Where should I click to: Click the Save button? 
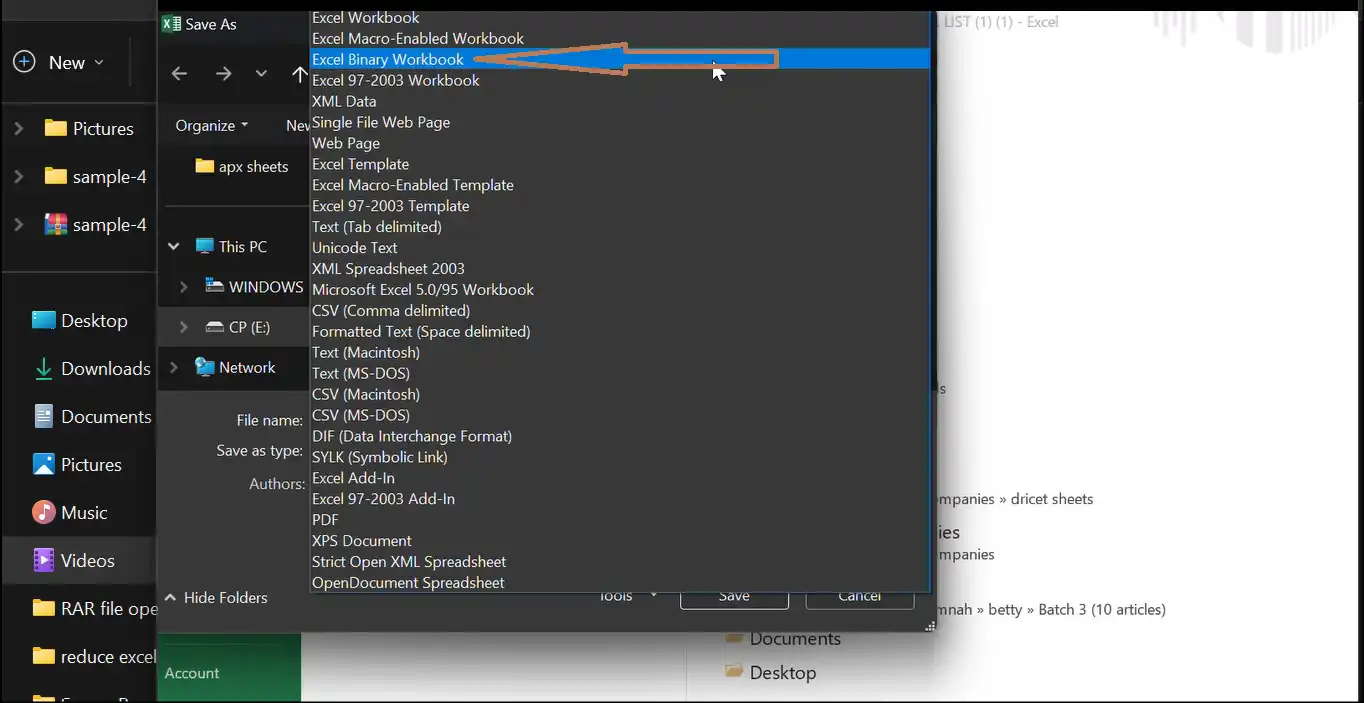tap(734, 597)
